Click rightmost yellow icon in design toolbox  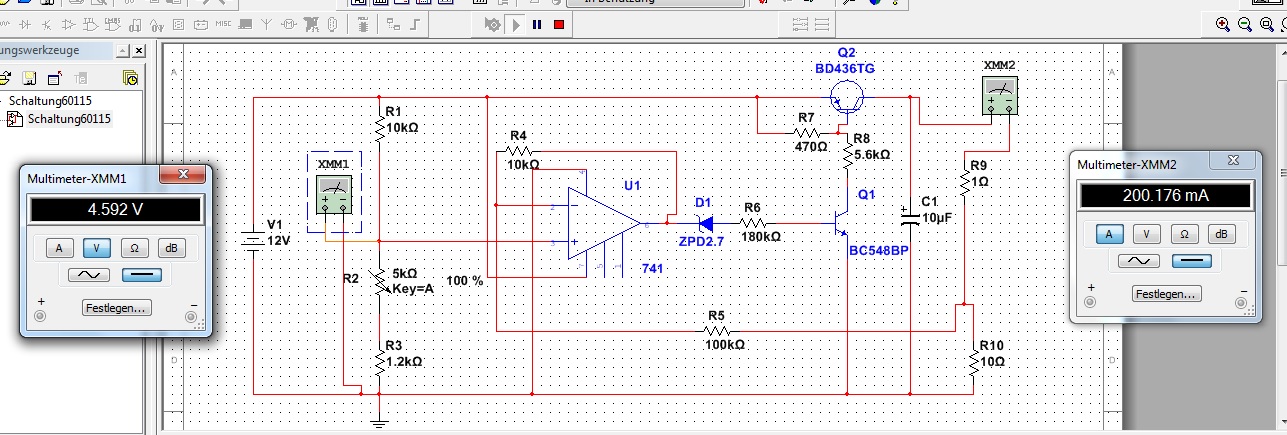pyautogui.click(x=129, y=77)
